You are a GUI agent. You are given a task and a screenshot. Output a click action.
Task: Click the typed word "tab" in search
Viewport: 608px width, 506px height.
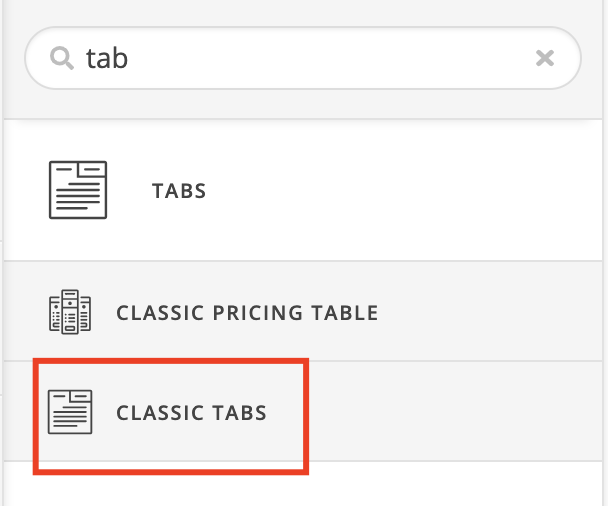point(107,59)
